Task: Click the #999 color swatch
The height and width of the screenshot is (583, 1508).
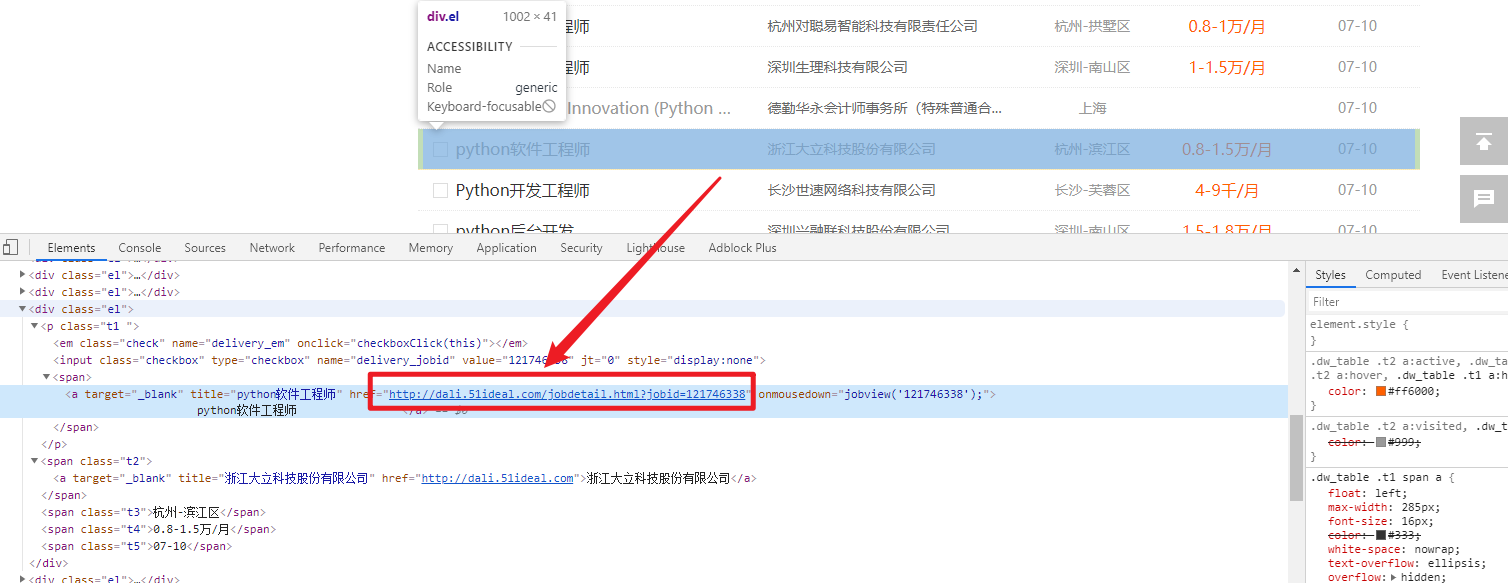Action: tap(1382, 442)
